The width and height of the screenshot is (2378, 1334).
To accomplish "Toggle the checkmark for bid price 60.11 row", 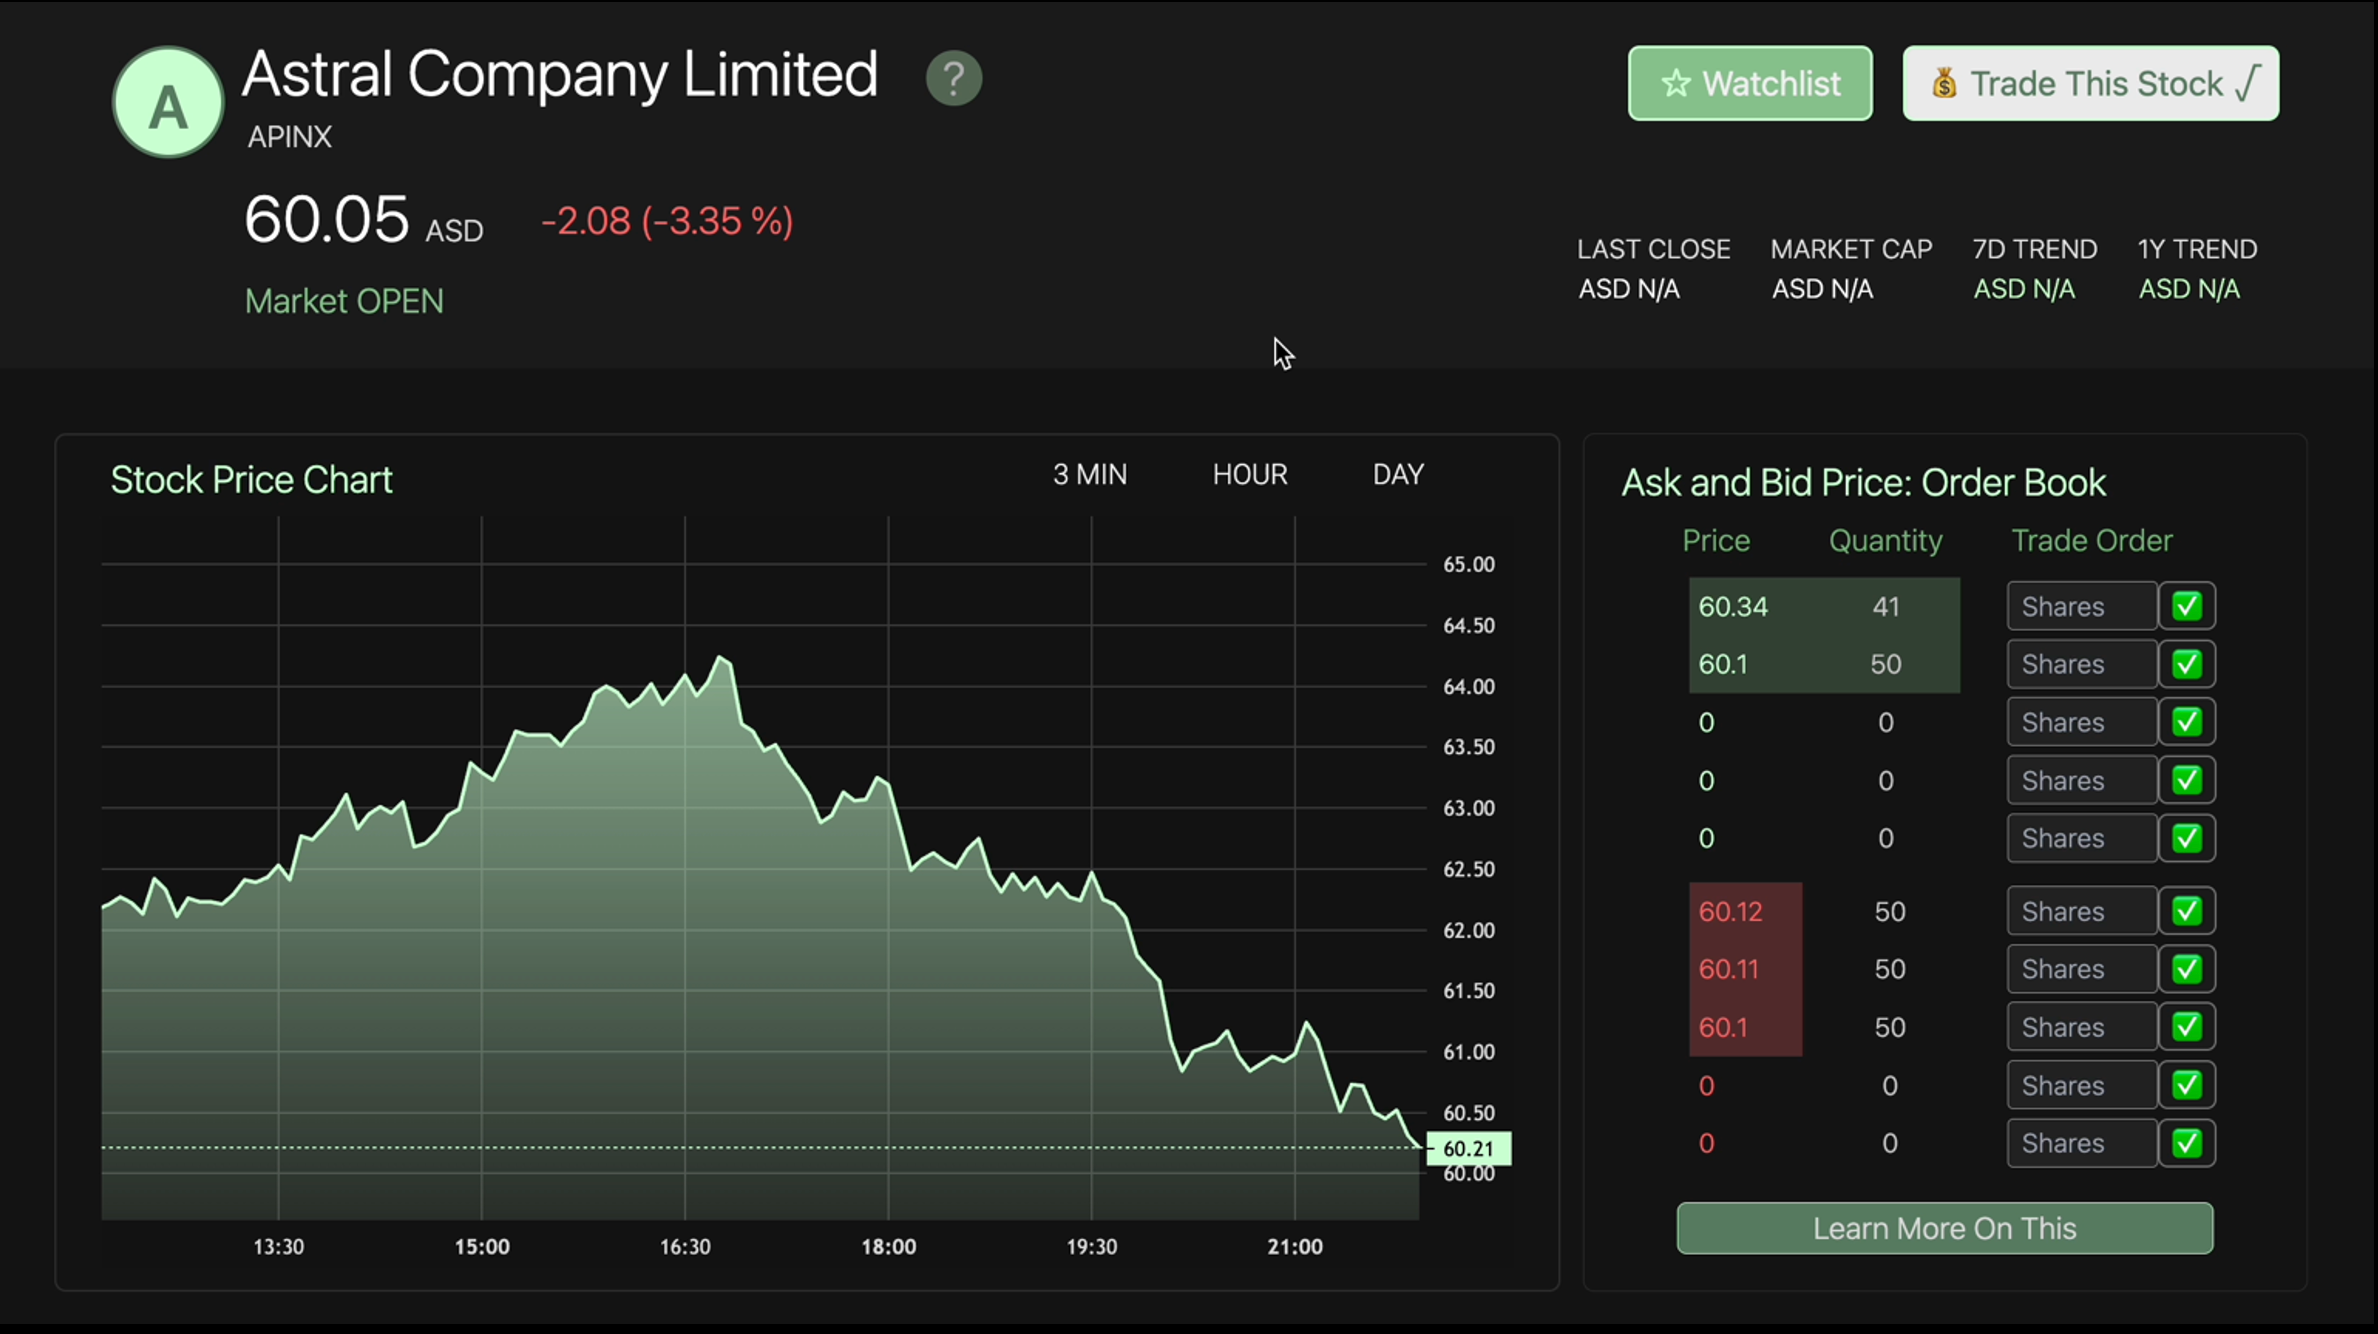I will [2186, 968].
